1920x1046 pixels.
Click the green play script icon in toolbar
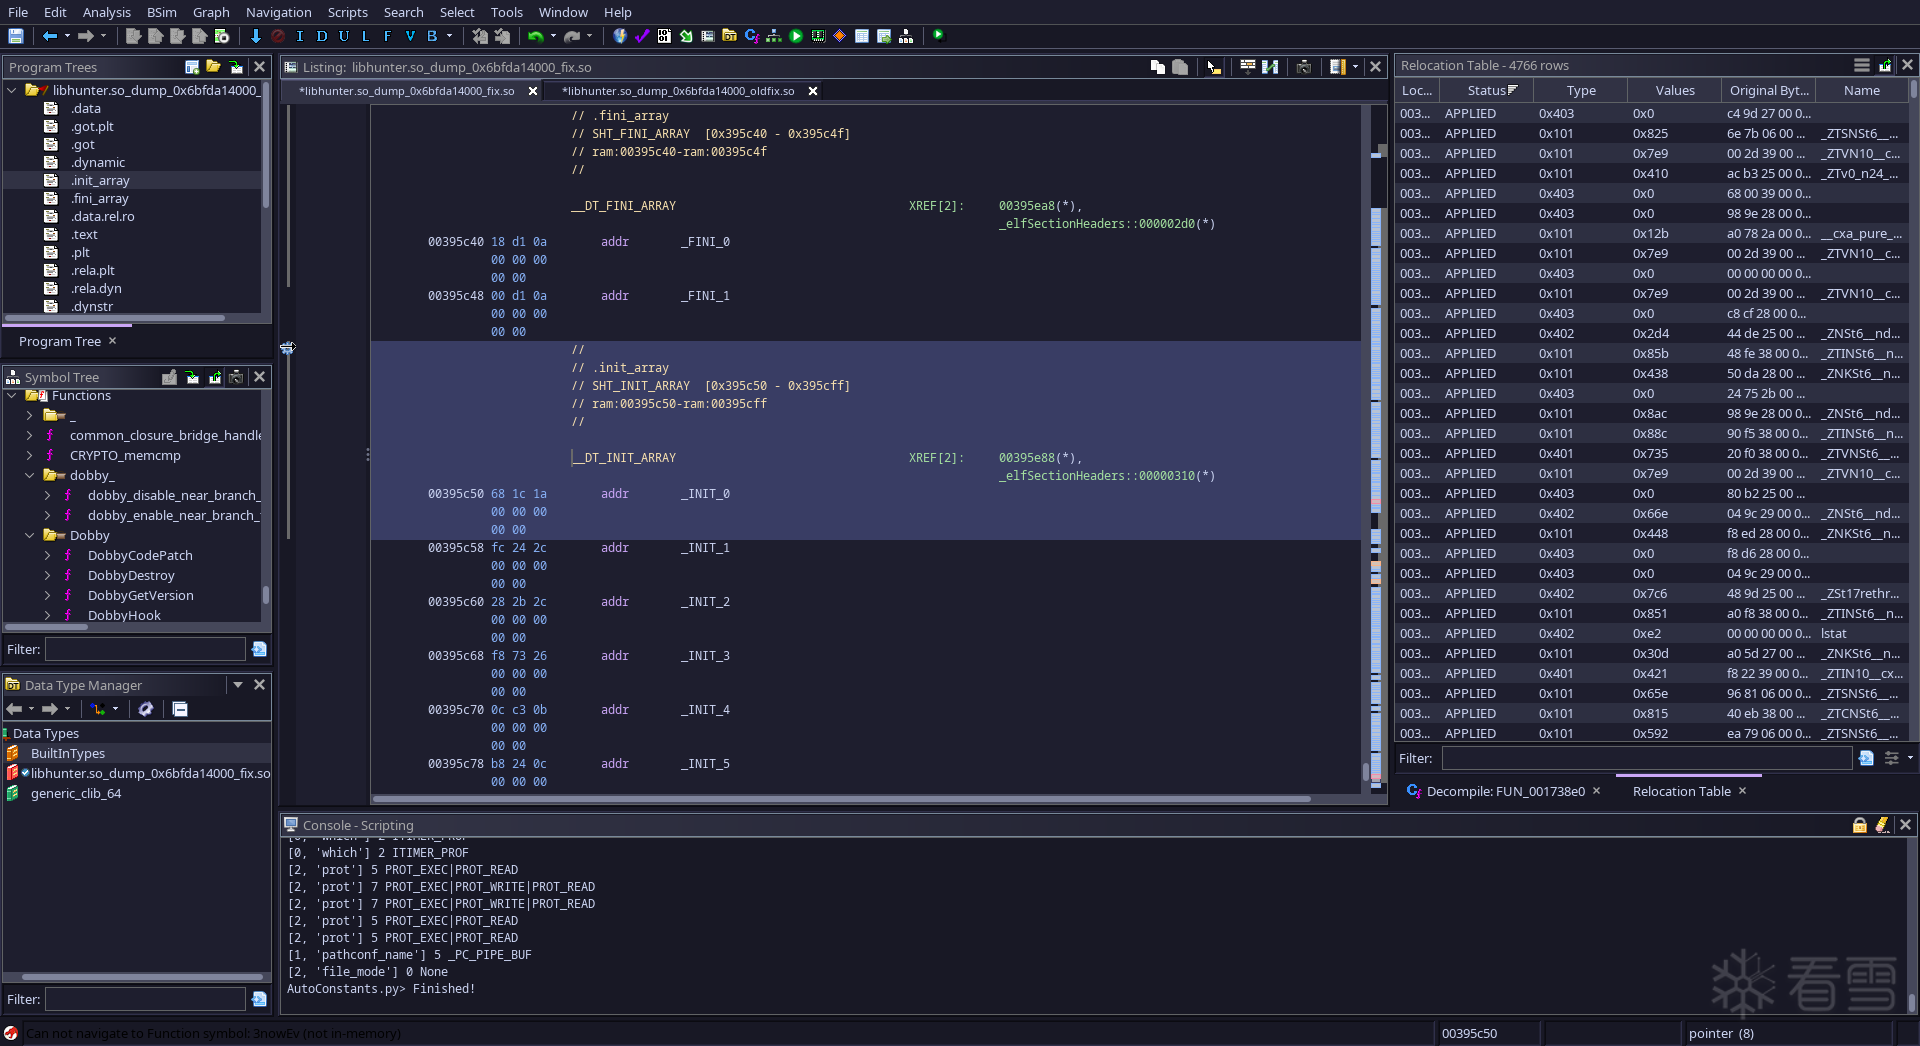click(796, 36)
